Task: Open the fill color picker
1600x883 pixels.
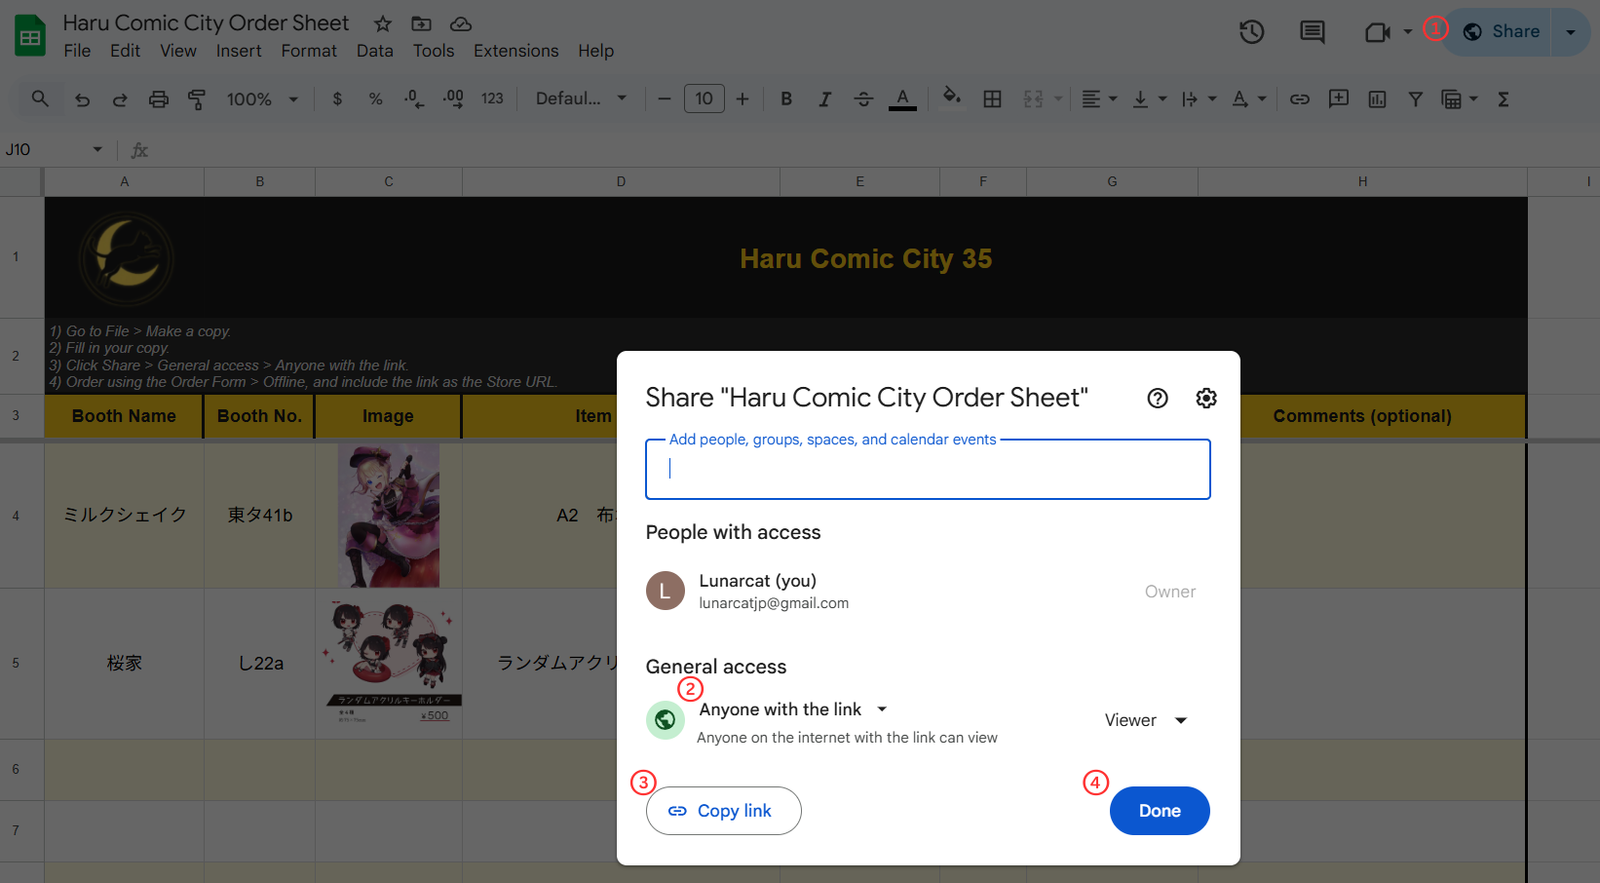Action: 952,97
